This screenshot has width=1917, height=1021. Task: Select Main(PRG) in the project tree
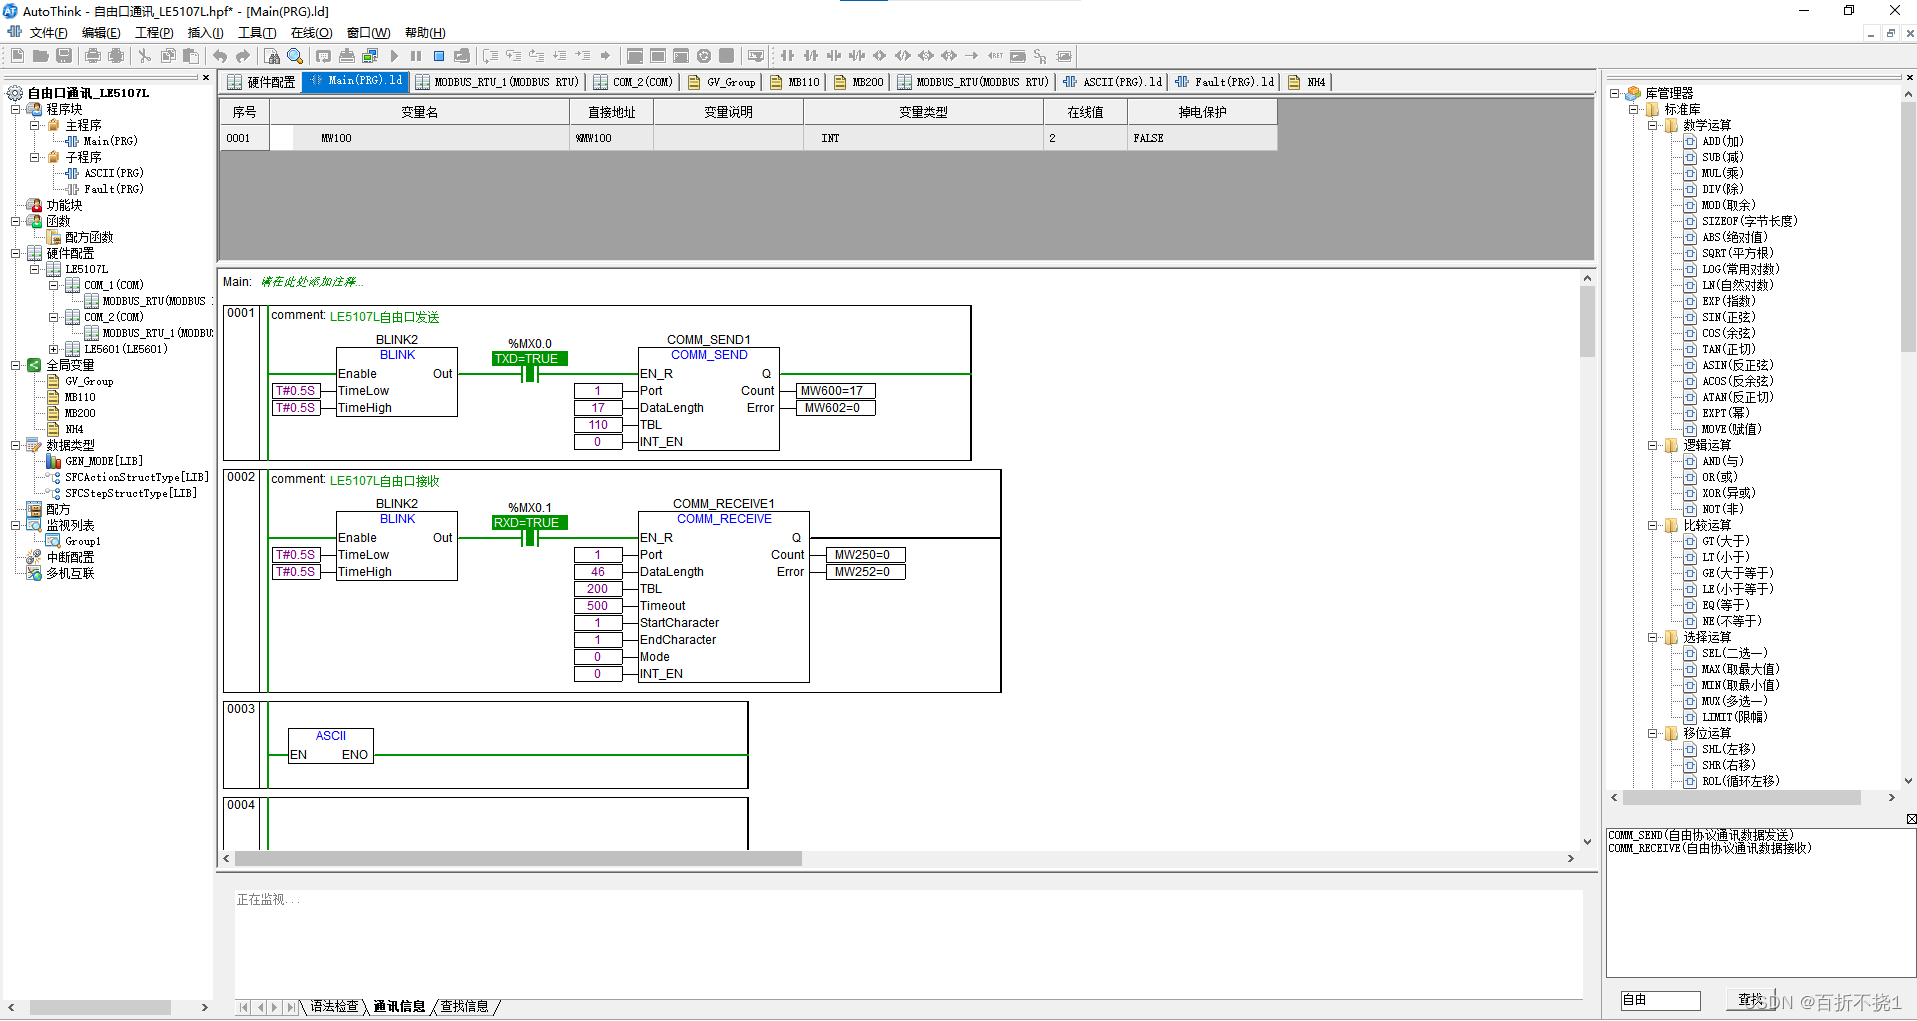(x=110, y=141)
